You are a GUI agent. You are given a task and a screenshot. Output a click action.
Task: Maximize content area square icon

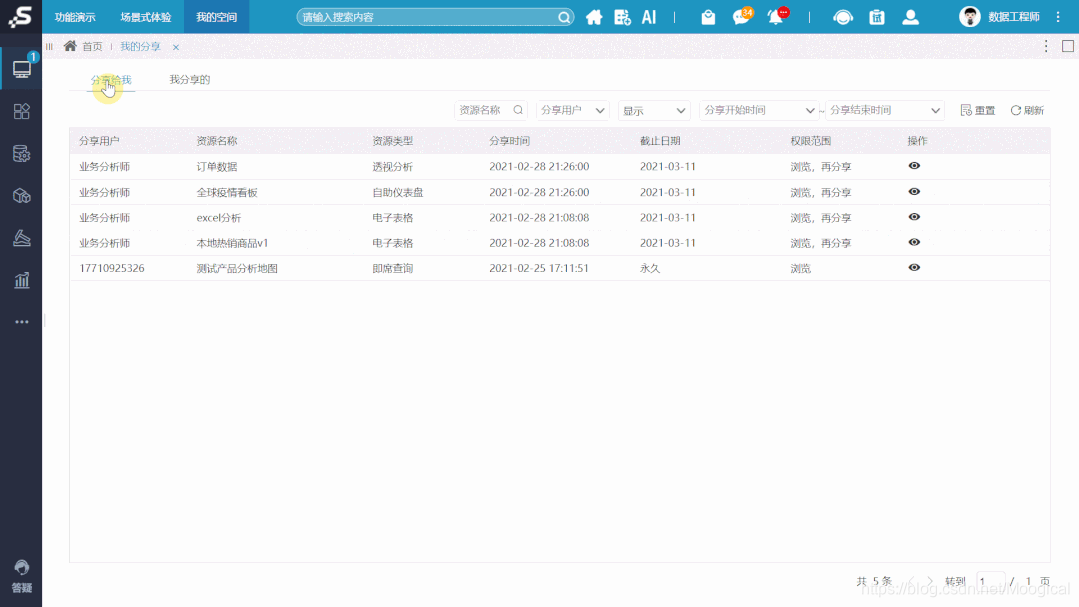(x=1068, y=46)
